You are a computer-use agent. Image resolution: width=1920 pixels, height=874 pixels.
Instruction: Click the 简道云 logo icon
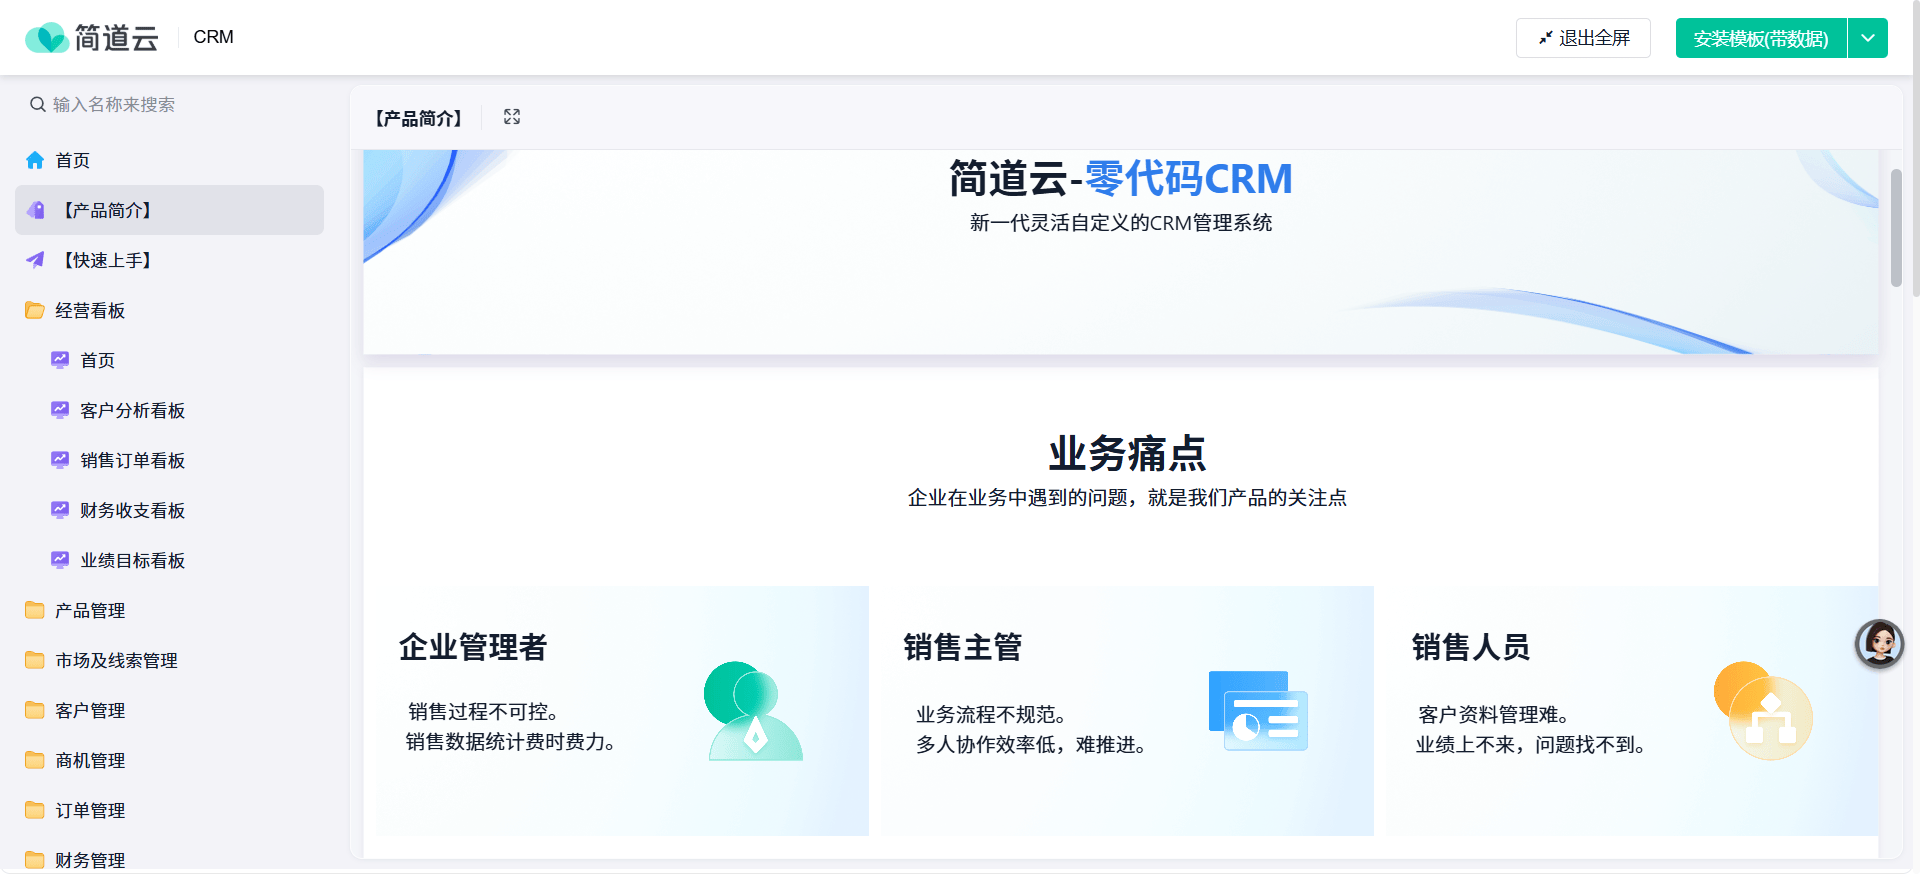click(46, 38)
